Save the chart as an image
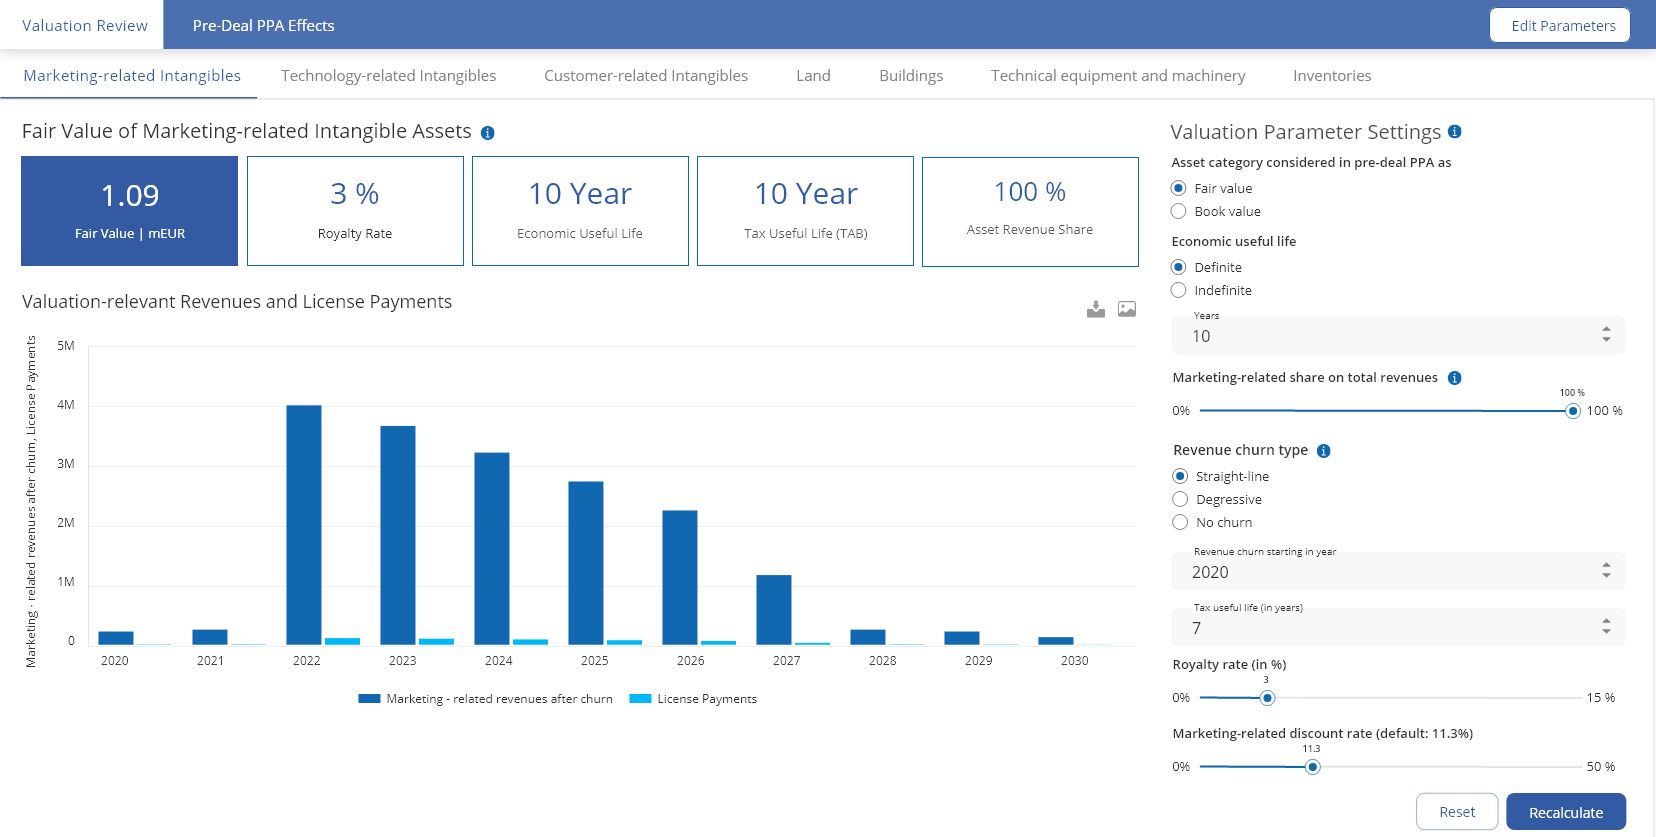Screen dimensions: 1656x837 (1127, 309)
